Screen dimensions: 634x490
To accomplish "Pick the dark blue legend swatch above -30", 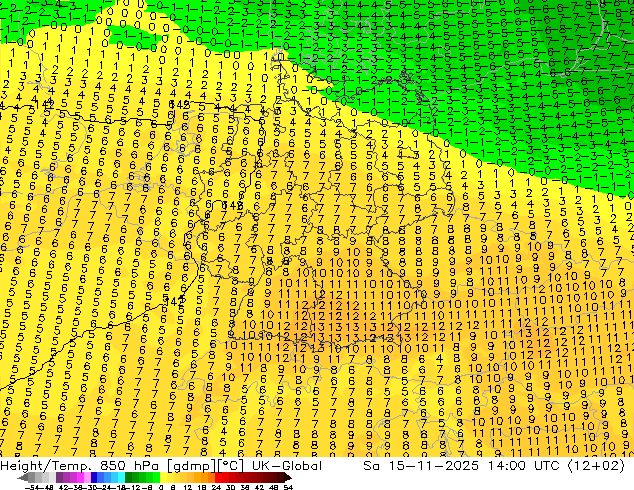I will tap(94, 478).
